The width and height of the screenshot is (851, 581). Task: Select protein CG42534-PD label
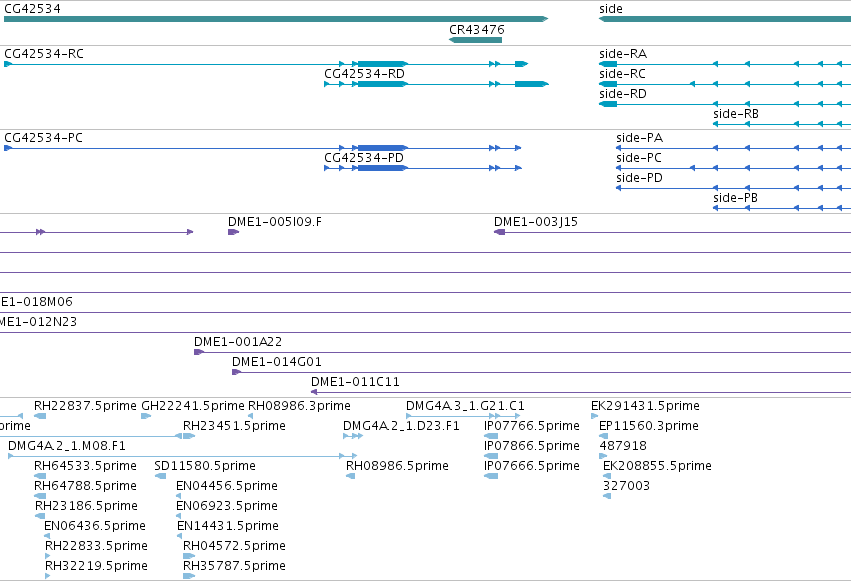pos(364,158)
